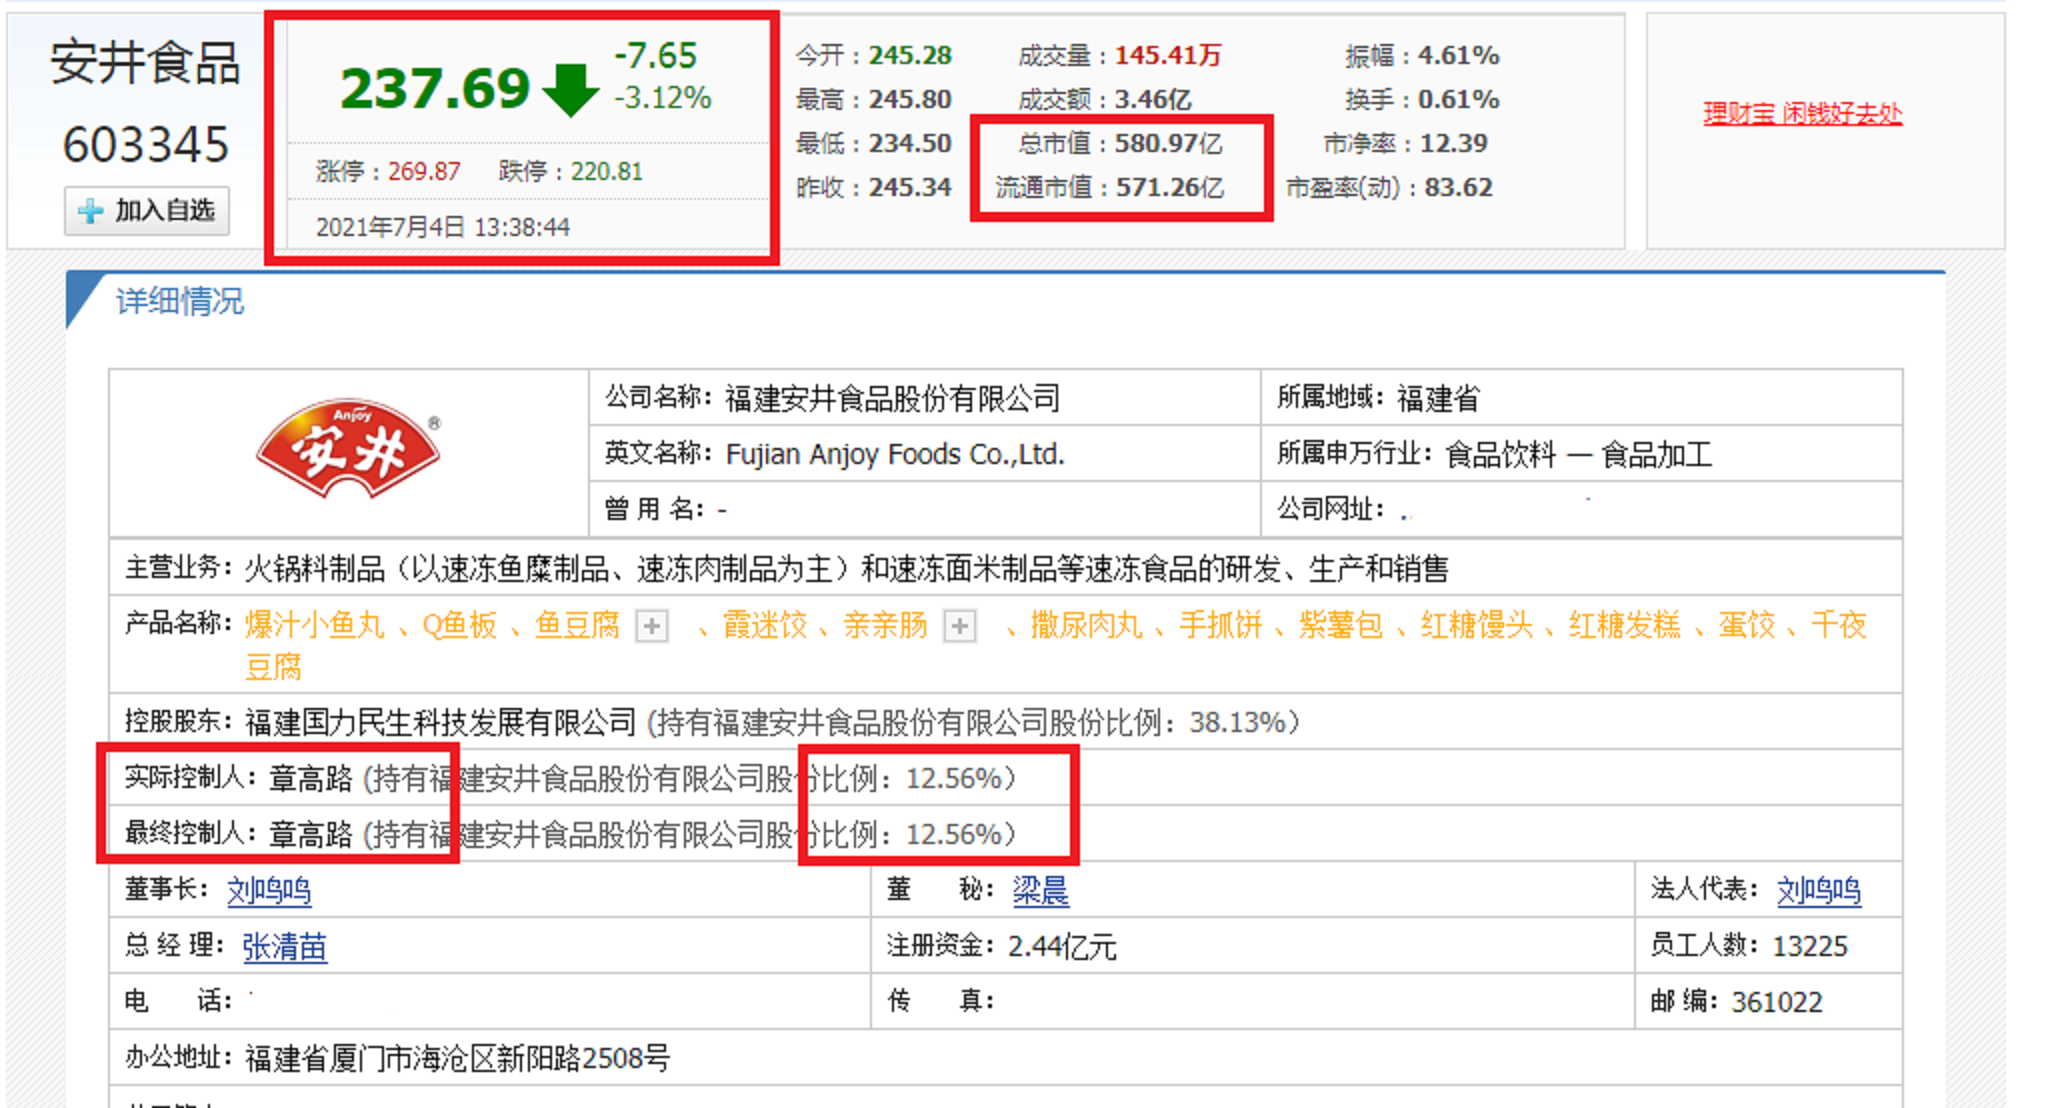Viewport: 2046px width, 1108px height.
Task: Open secretary 梁晨 profile link
Action: coord(1041,890)
